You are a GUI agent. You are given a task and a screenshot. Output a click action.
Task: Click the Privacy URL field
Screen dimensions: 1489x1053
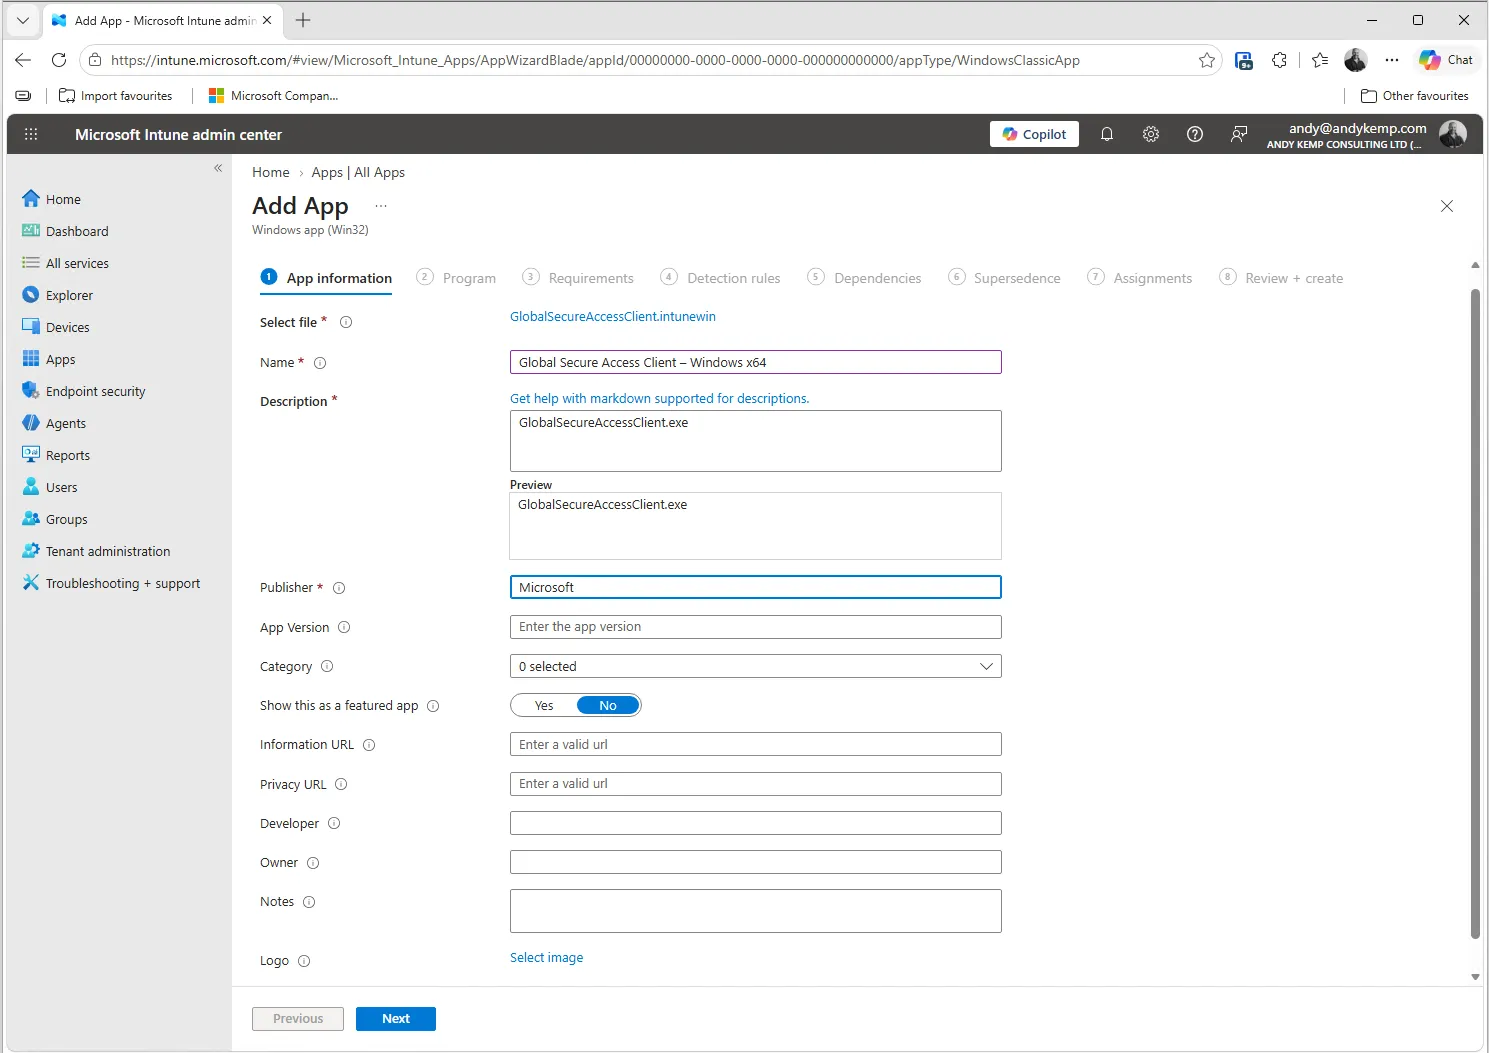tap(756, 784)
